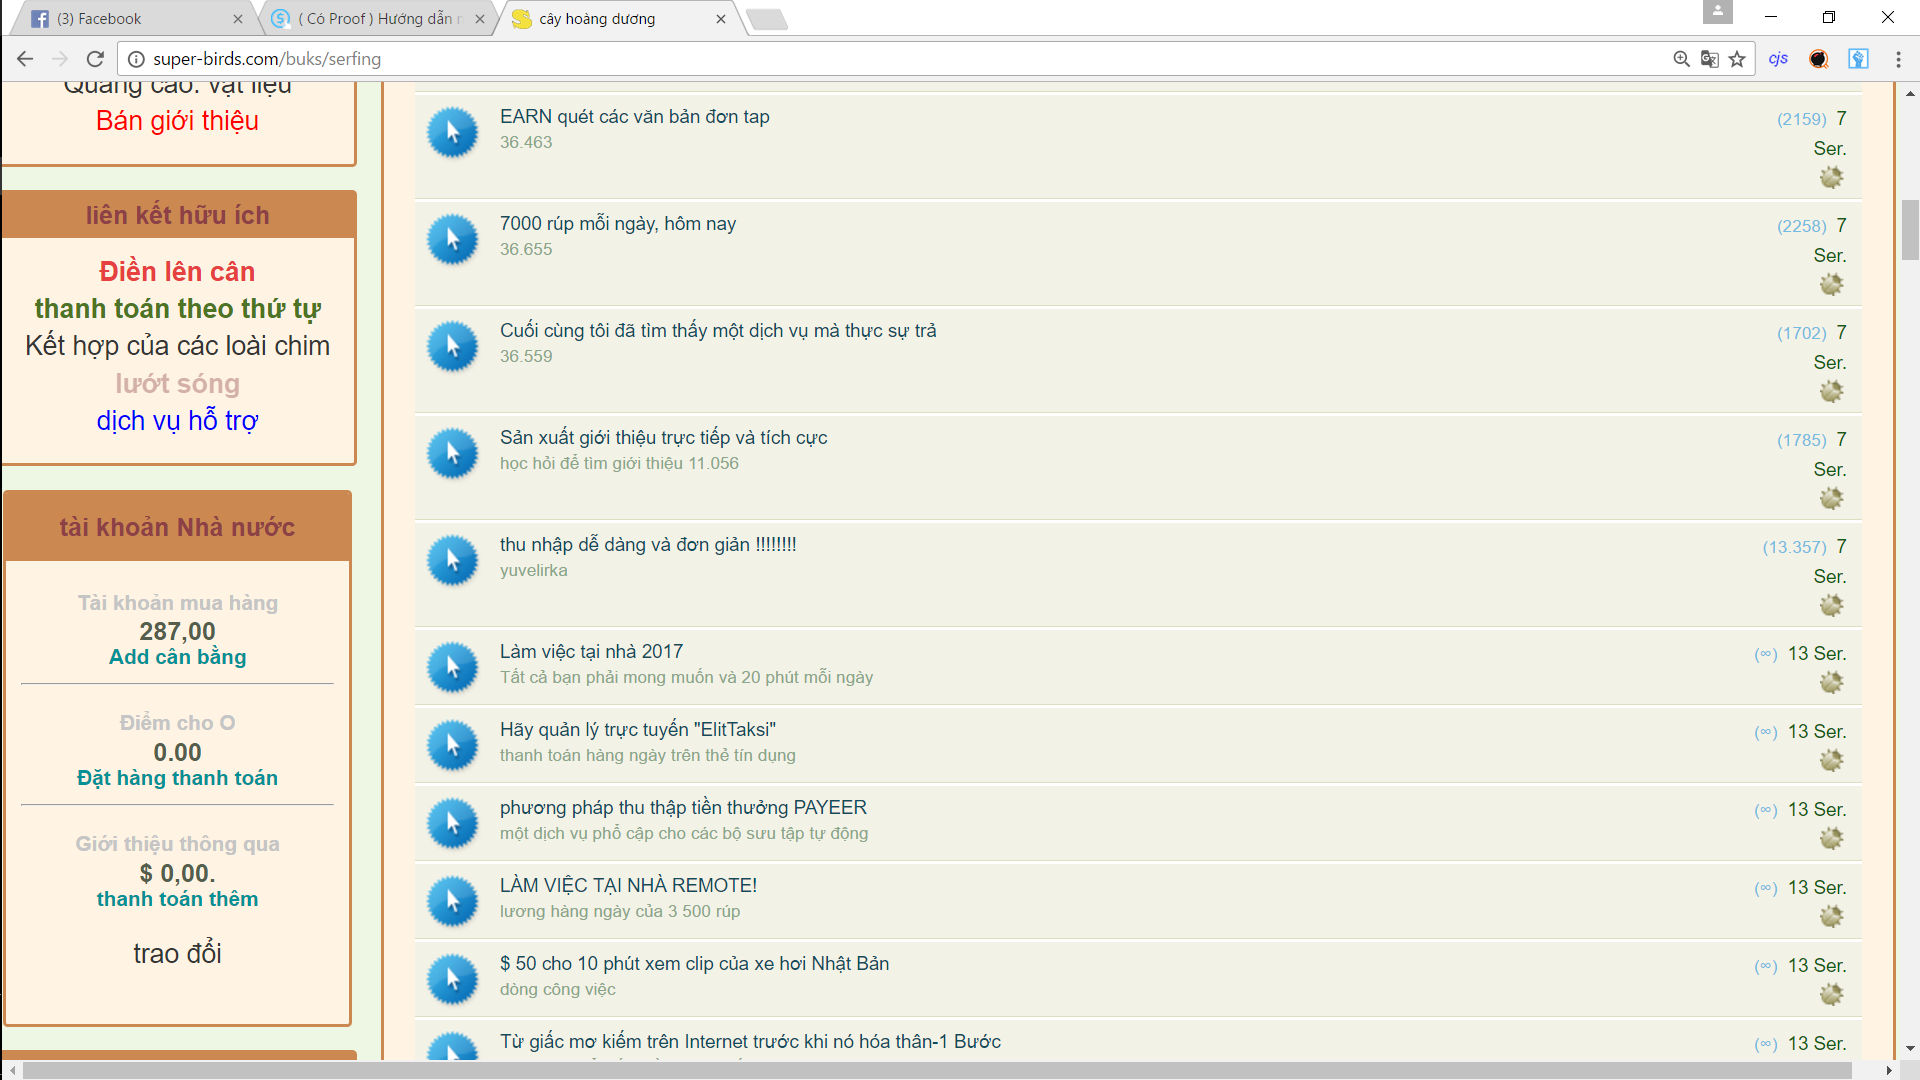The height and width of the screenshot is (1080, 1920).
Task: Click the address bar URL field
Action: tap(800, 59)
